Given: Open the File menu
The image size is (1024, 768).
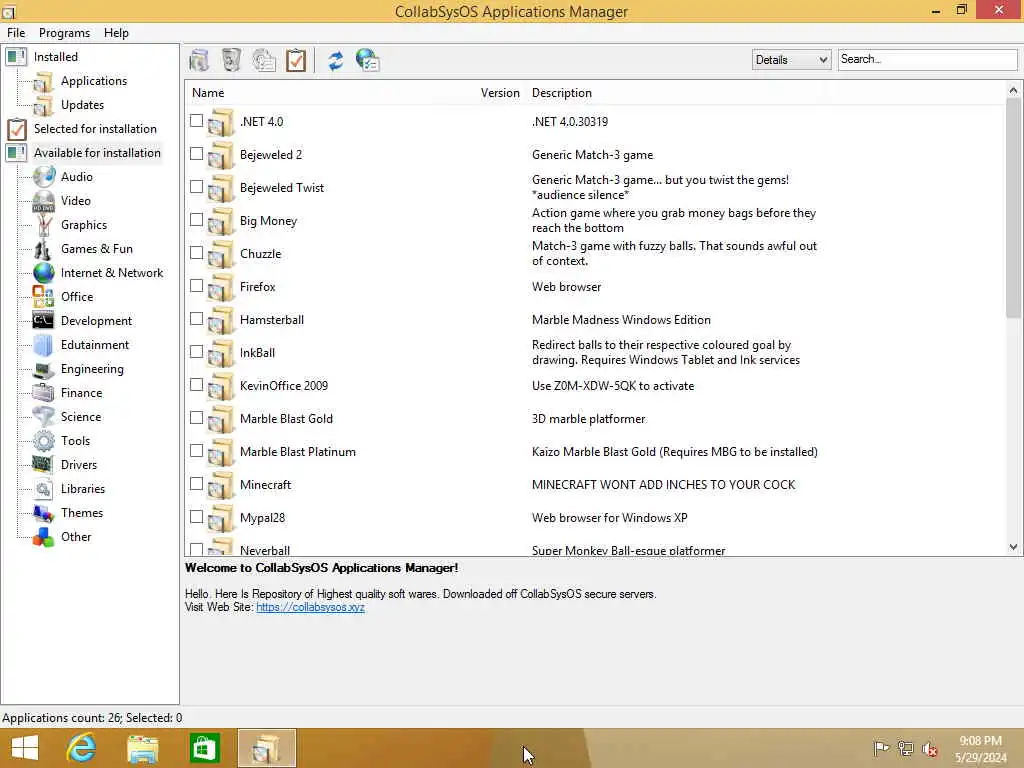Looking at the screenshot, I should coord(16,33).
